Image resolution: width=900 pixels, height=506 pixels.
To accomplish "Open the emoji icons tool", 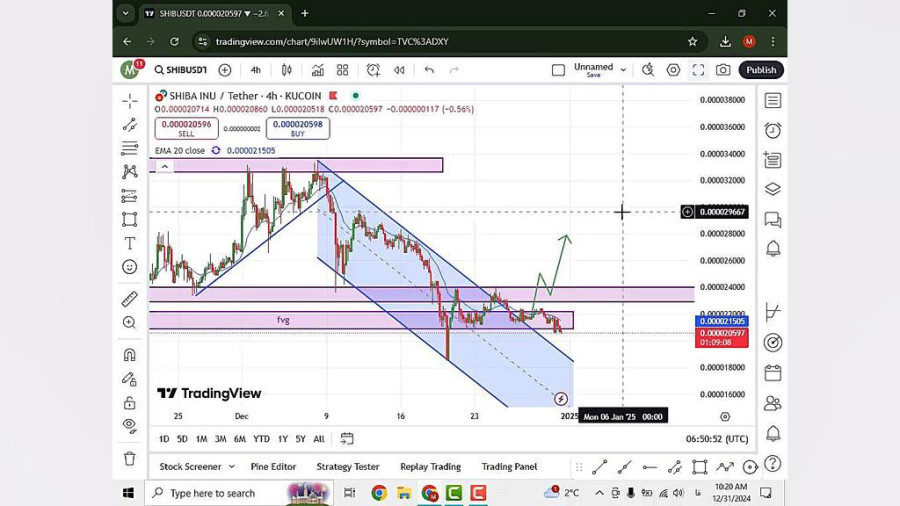I will point(130,267).
